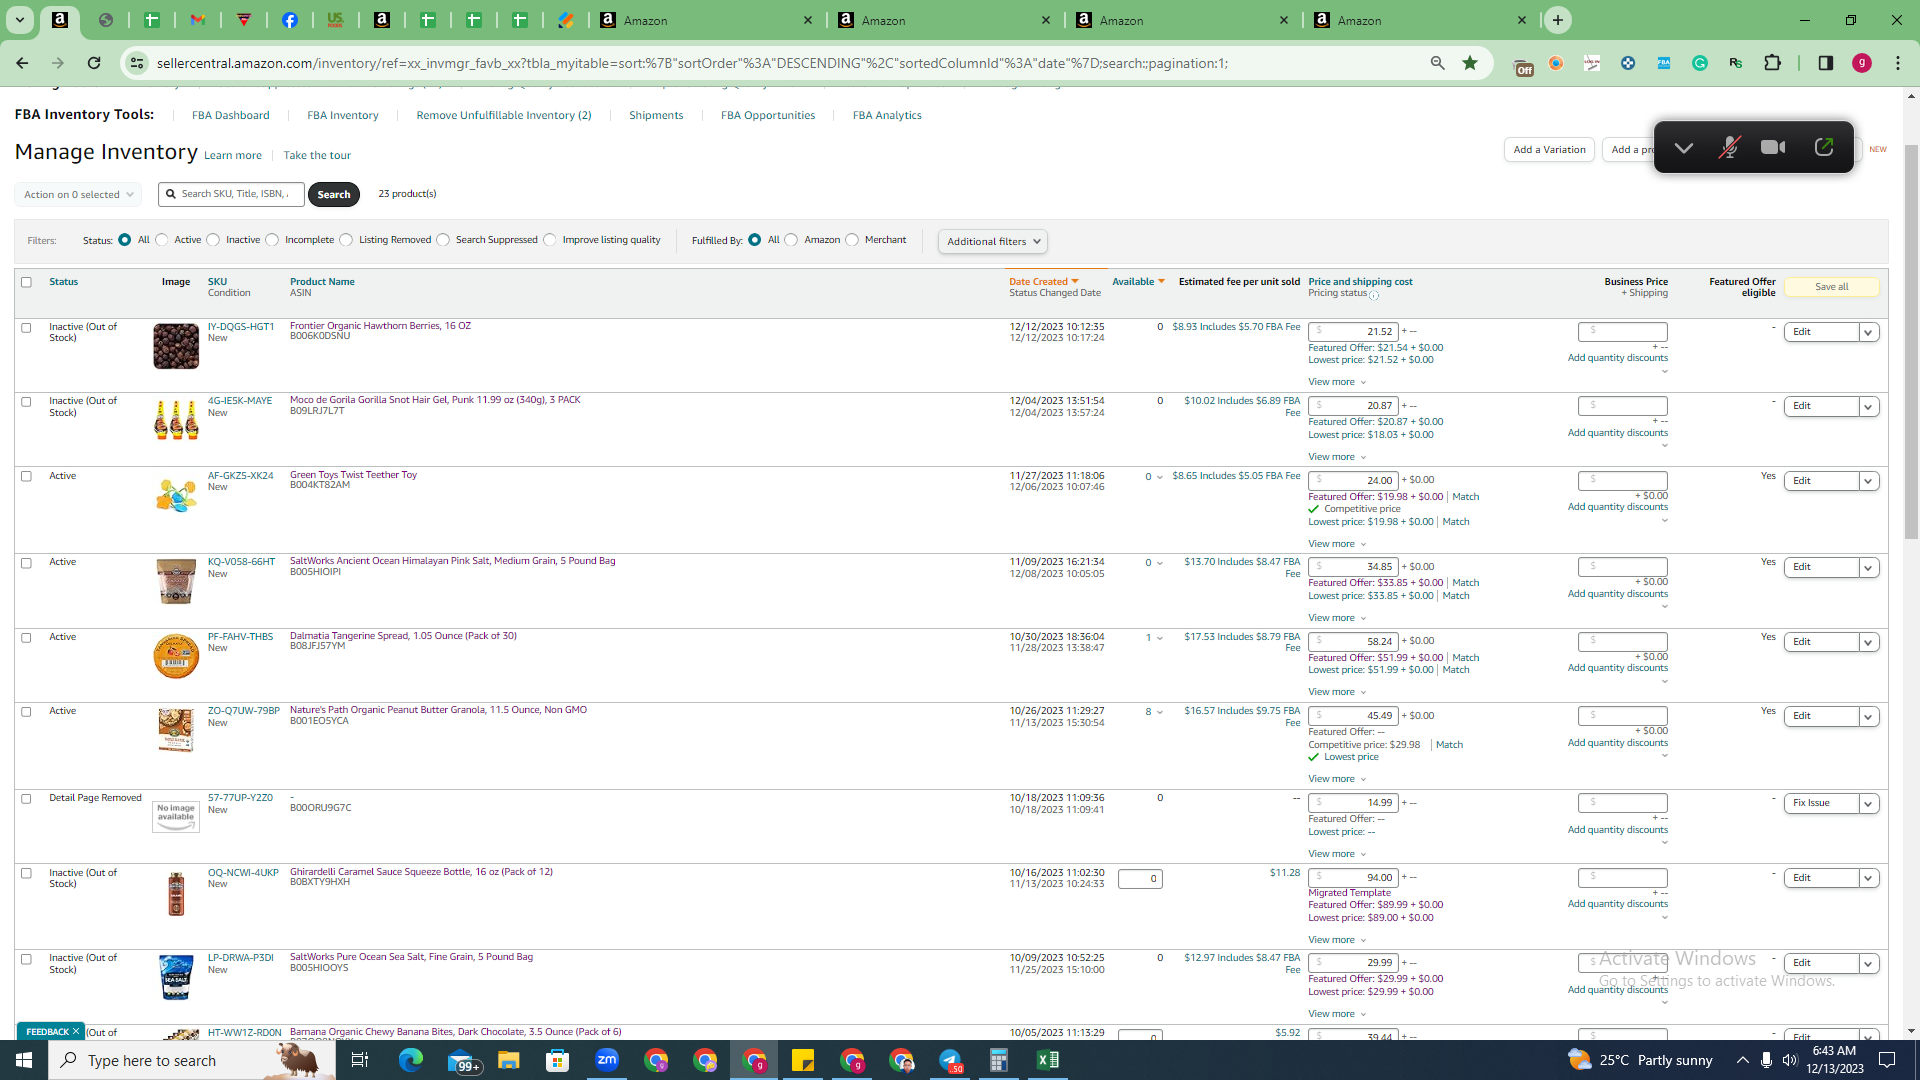Check the select-all products checkbox
This screenshot has width=1920, height=1080.
26,282
